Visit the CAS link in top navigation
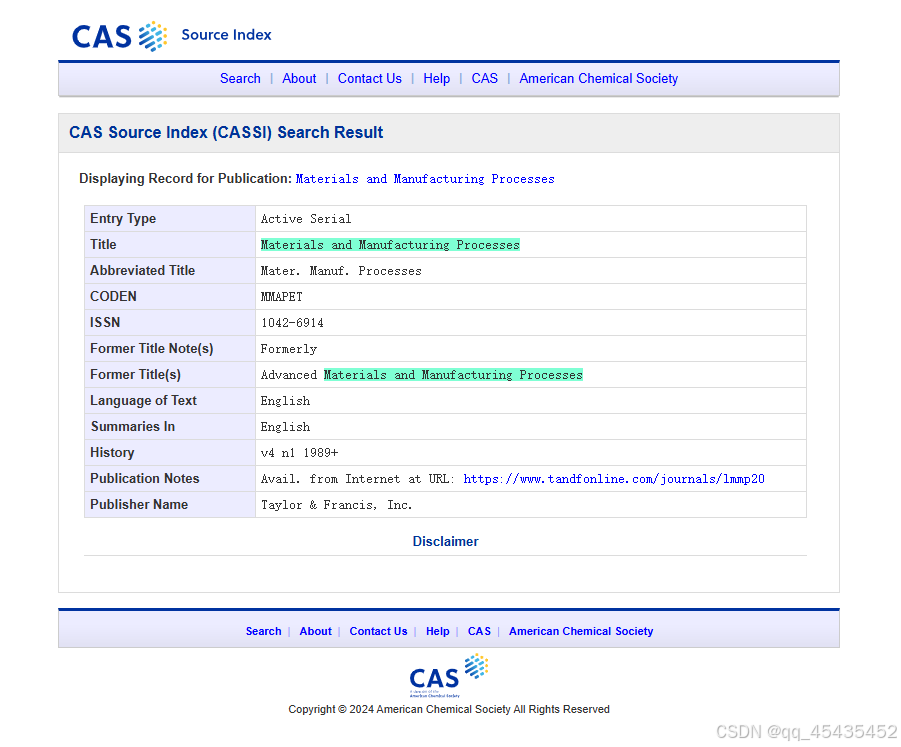The image size is (901, 747). pyautogui.click(x=484, y=78)
